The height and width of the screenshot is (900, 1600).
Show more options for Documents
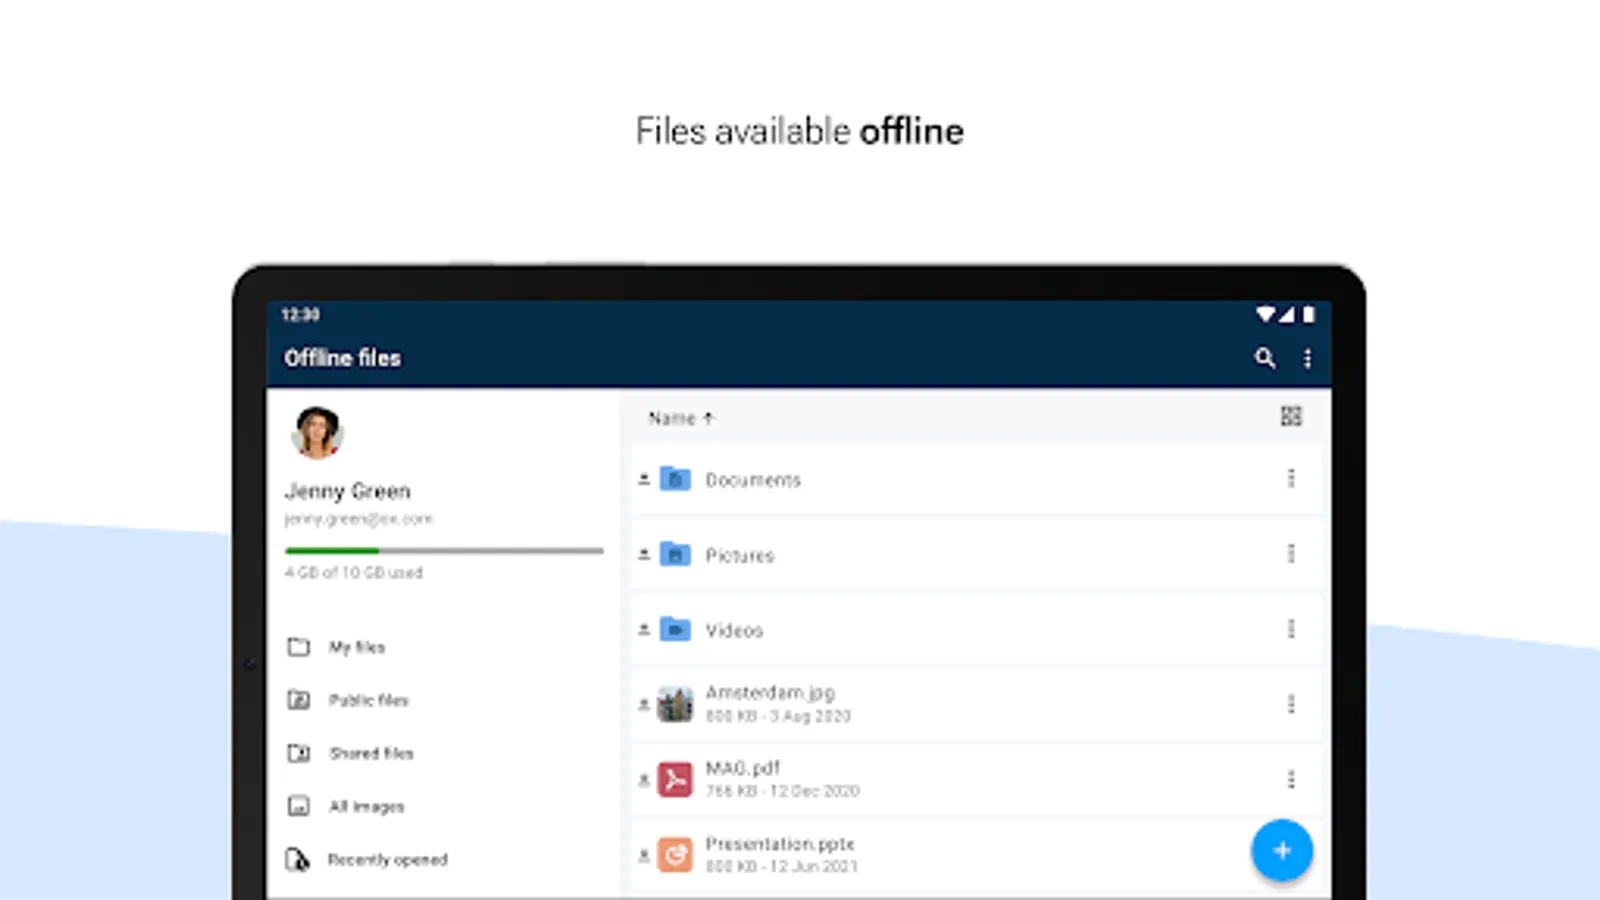coord(1291,479)
